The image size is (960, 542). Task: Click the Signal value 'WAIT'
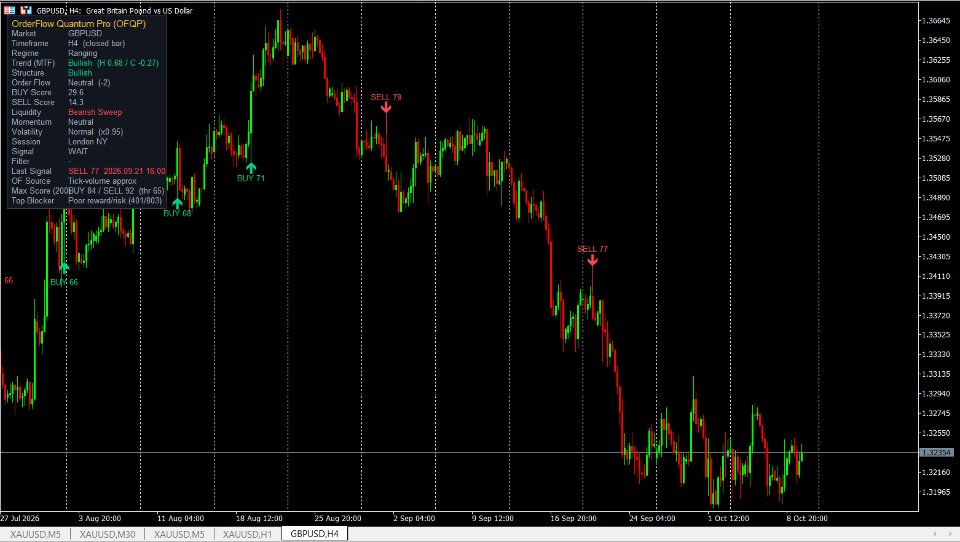pos(78,151)
